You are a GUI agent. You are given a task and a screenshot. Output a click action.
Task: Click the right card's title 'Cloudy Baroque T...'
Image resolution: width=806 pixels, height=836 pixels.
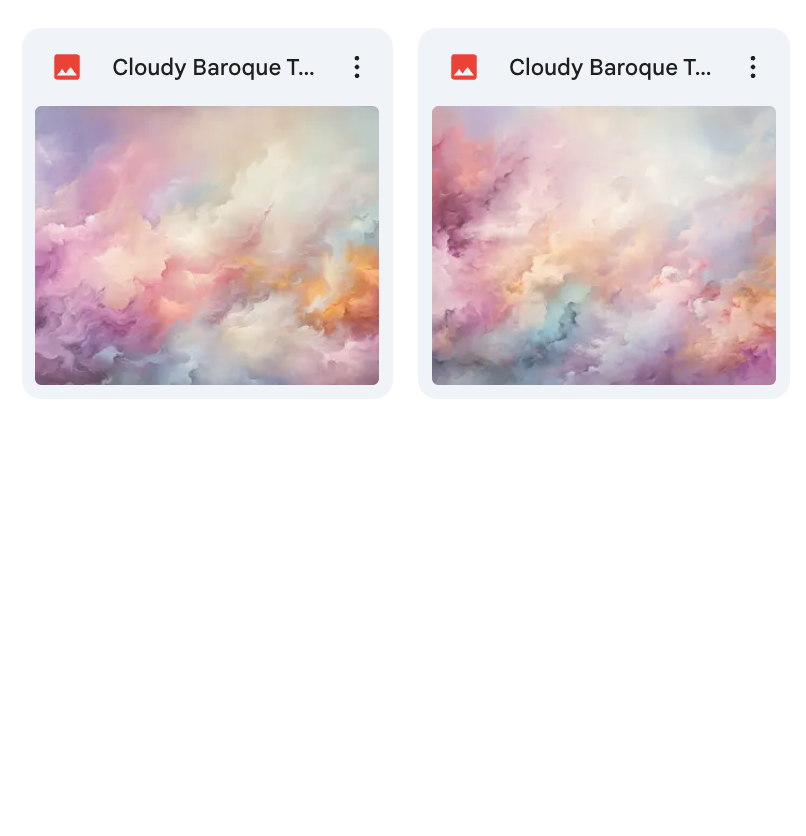coord(610,68)
